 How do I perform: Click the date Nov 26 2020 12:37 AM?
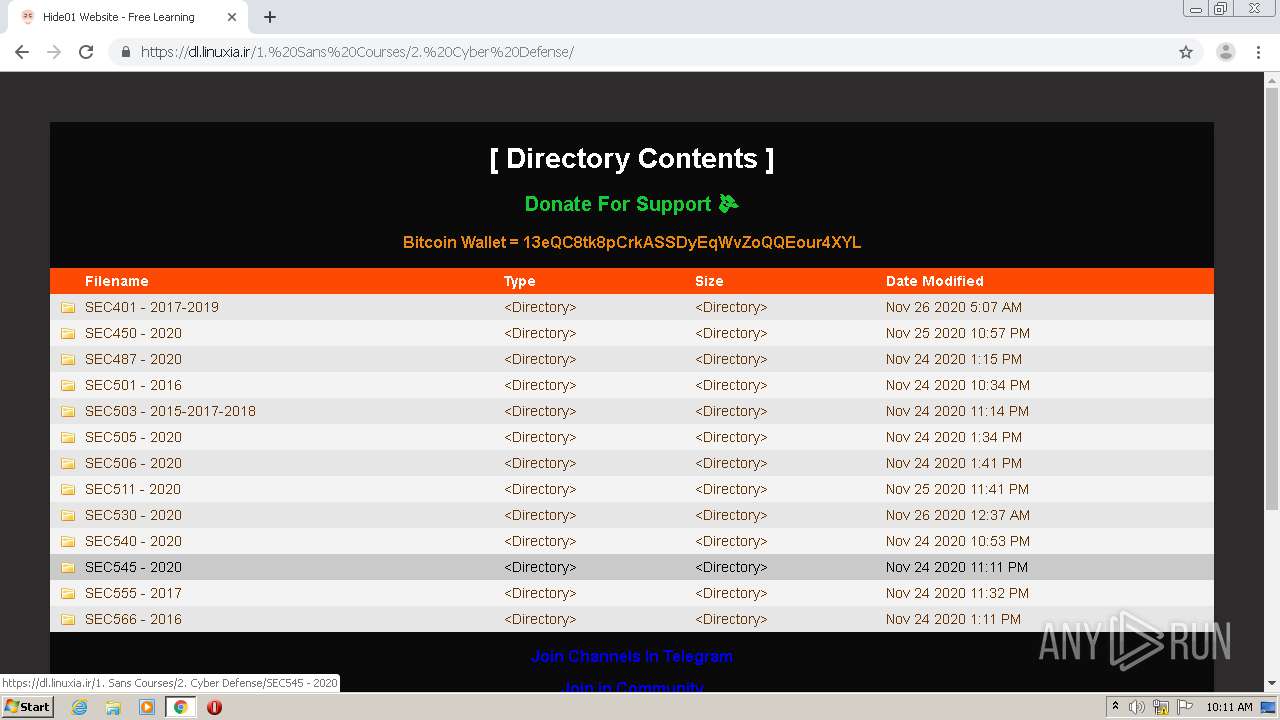tap(958, 515)
